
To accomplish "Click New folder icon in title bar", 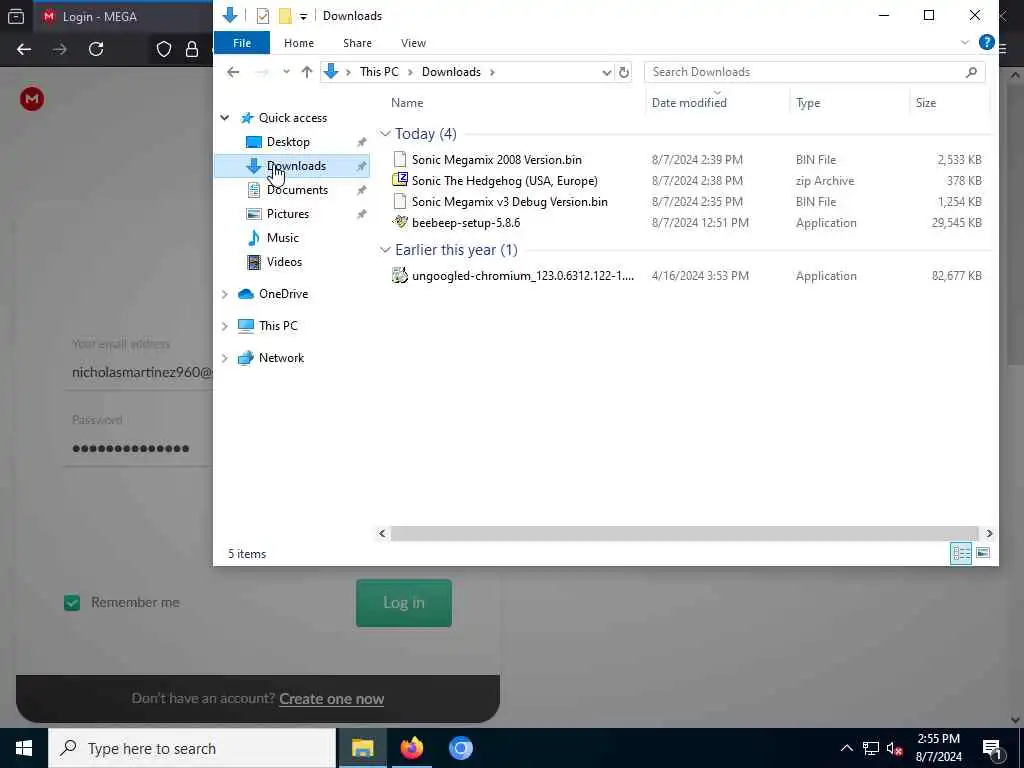I will [x=285, y=16].
